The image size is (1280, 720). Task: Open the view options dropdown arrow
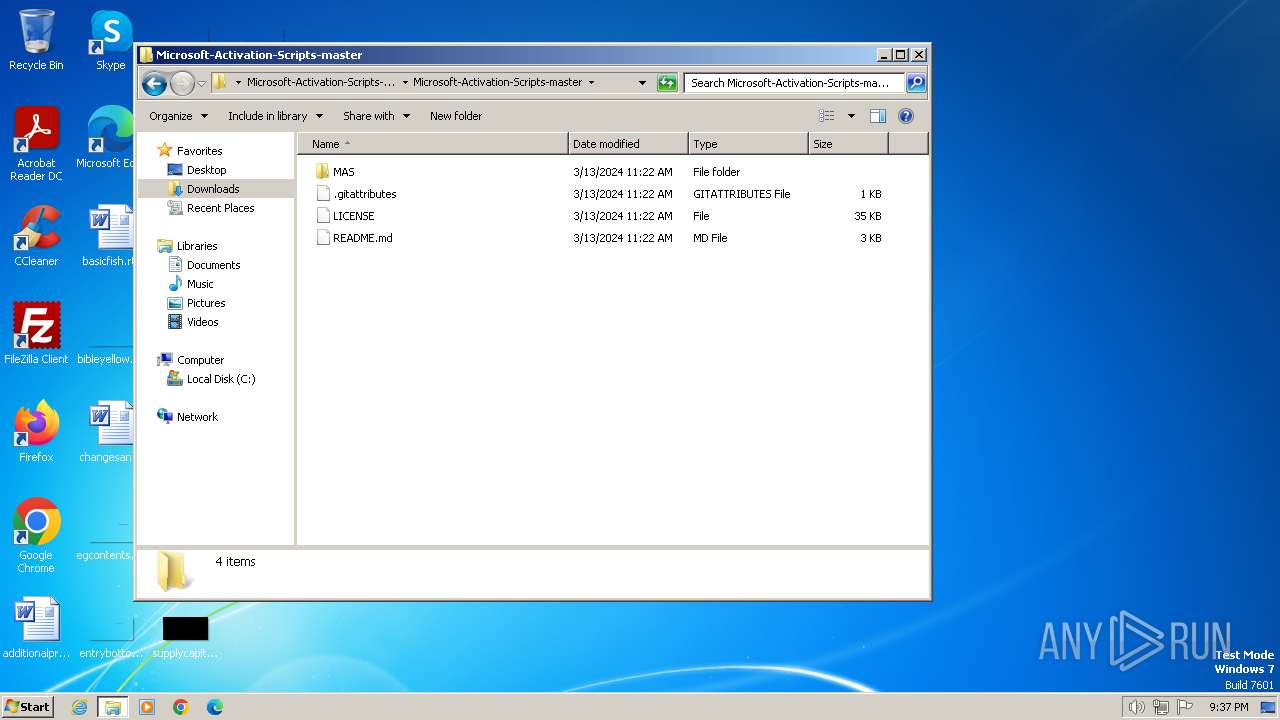(x=851, y=116)
